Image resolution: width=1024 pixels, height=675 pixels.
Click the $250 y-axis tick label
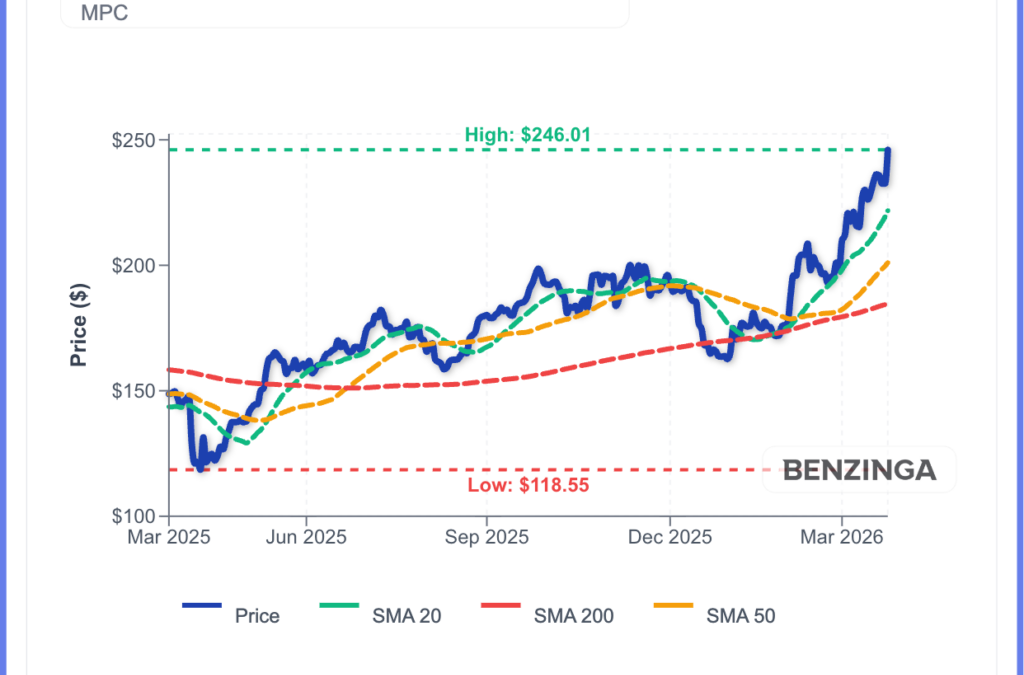(132, 140)
